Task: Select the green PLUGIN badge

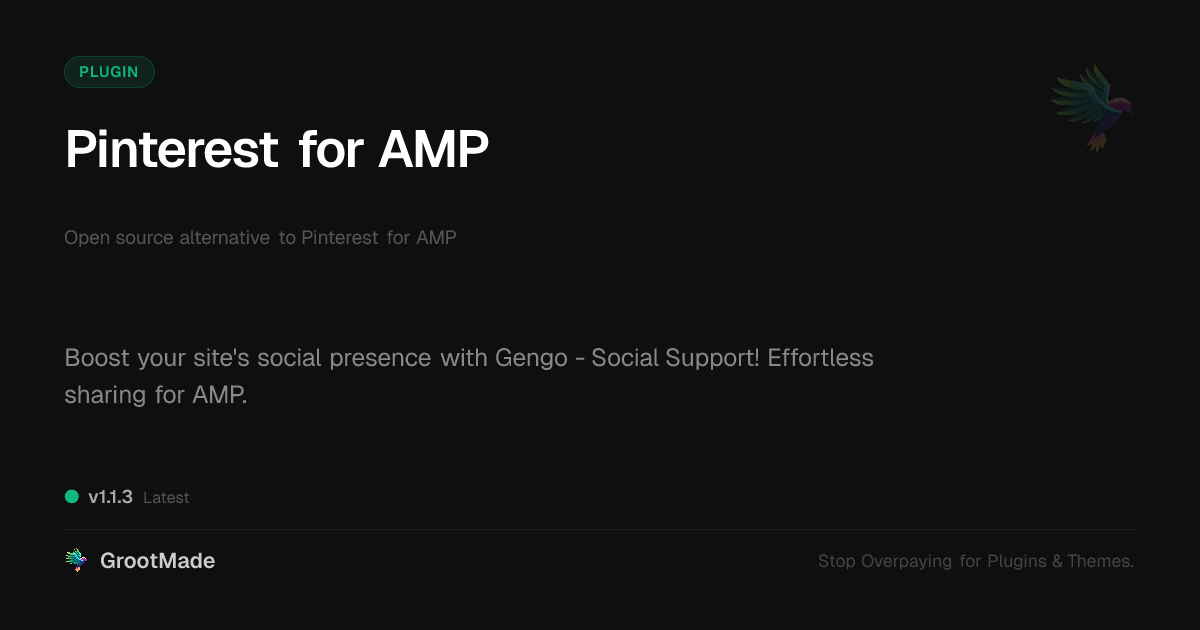Action: (x=109, y=72)
